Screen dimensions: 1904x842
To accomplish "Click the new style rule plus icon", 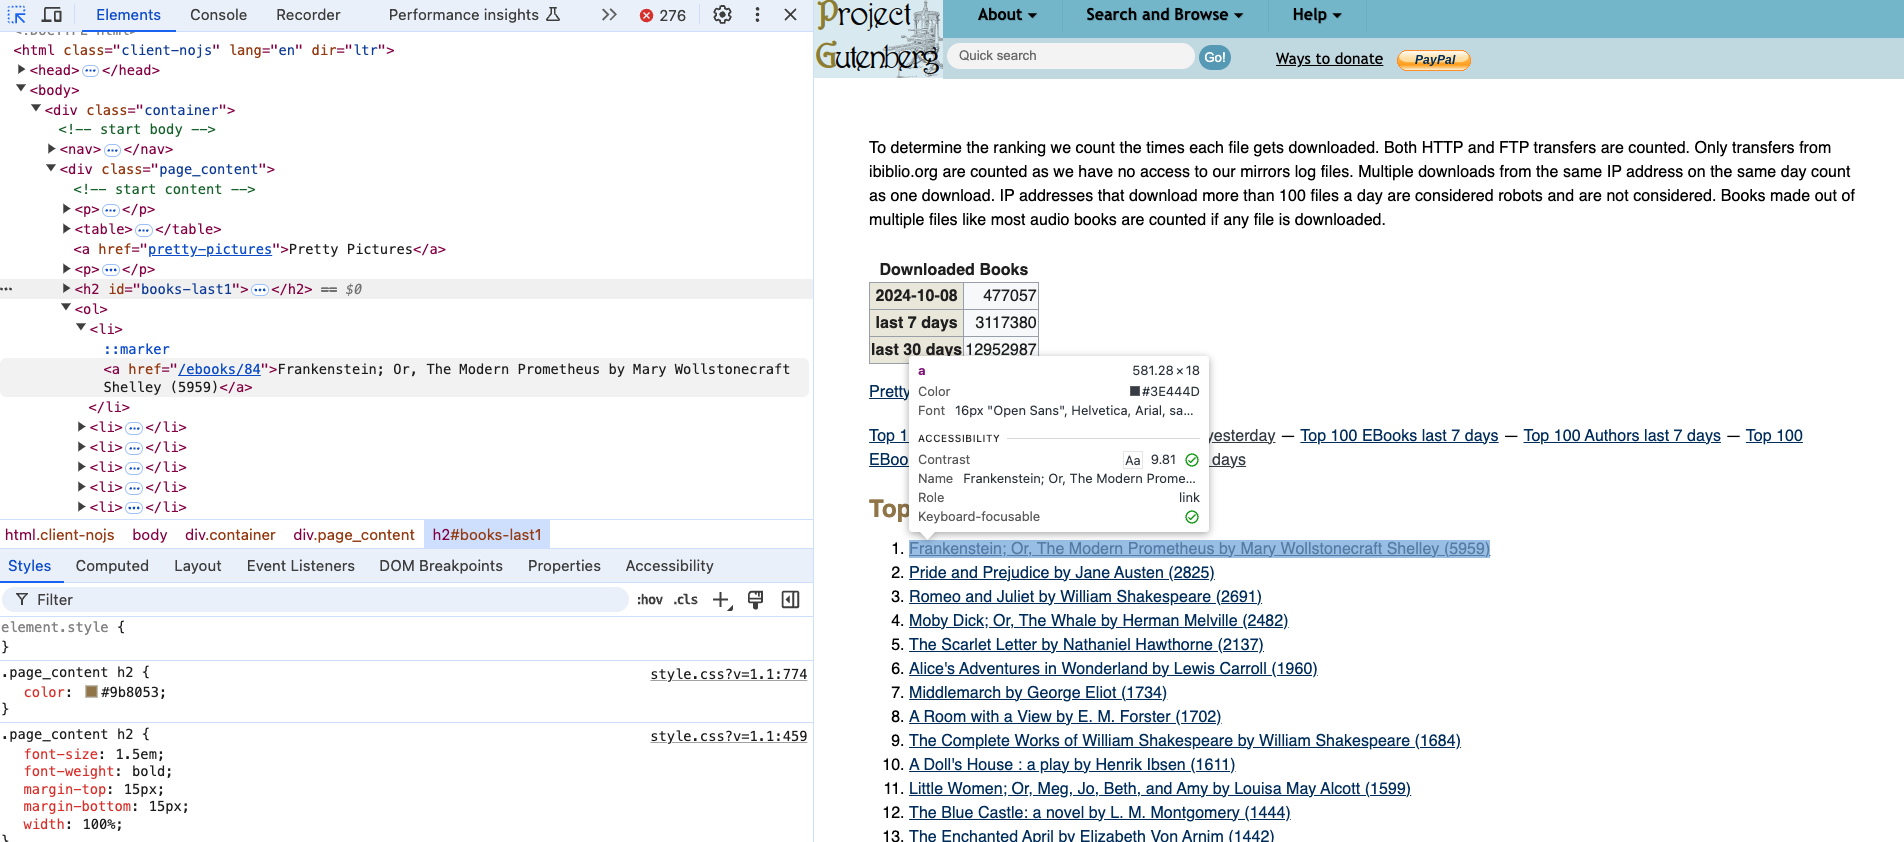I will coord(721,600).
